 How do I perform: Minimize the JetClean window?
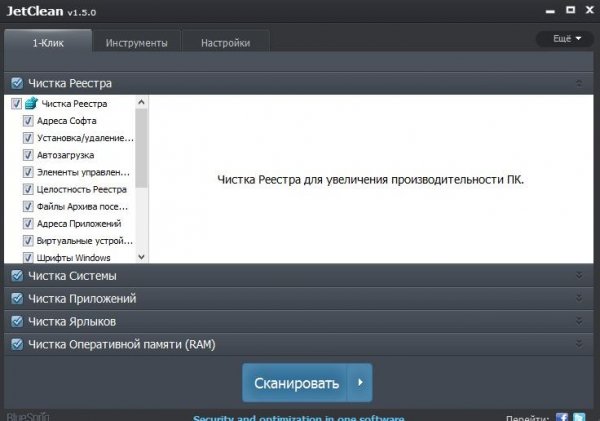550,11
